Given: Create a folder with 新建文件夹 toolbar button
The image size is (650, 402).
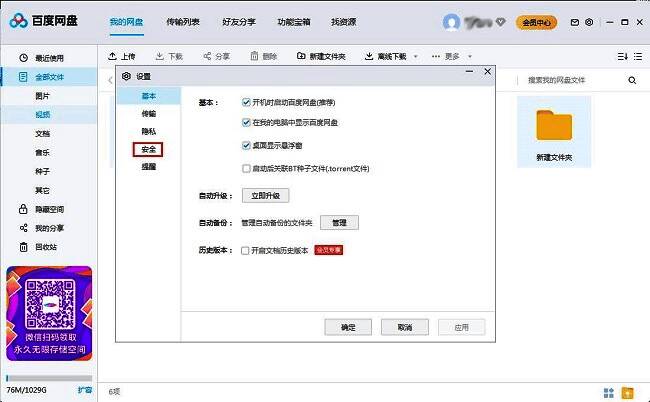Looking at the screenshot, I should (x=321, y=56).
